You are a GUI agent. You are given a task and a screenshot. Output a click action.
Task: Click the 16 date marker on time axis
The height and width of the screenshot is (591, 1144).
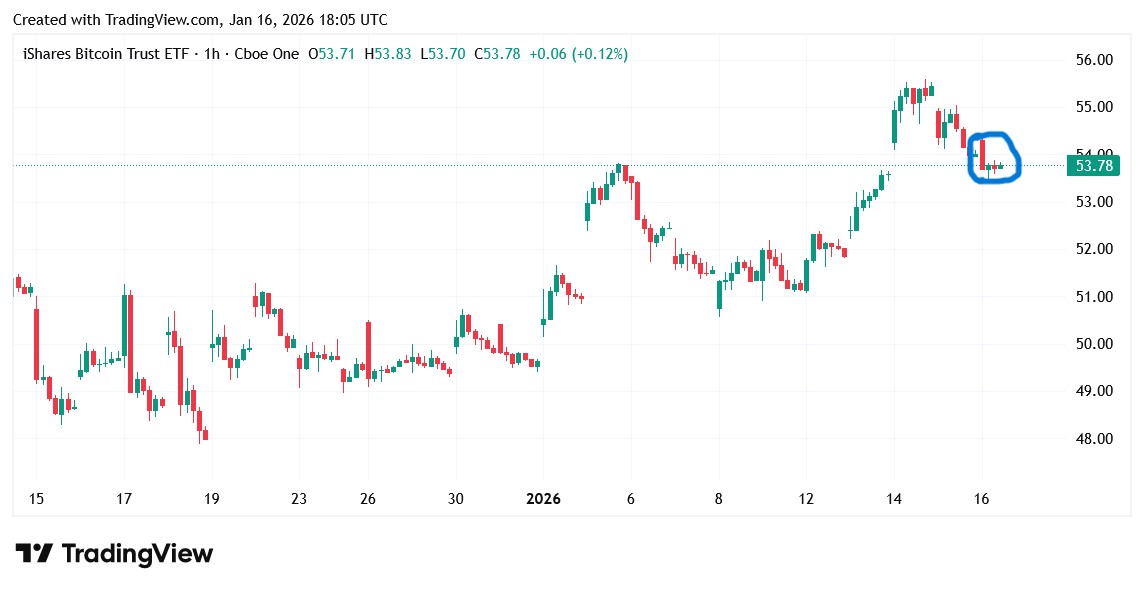point(982,499)
